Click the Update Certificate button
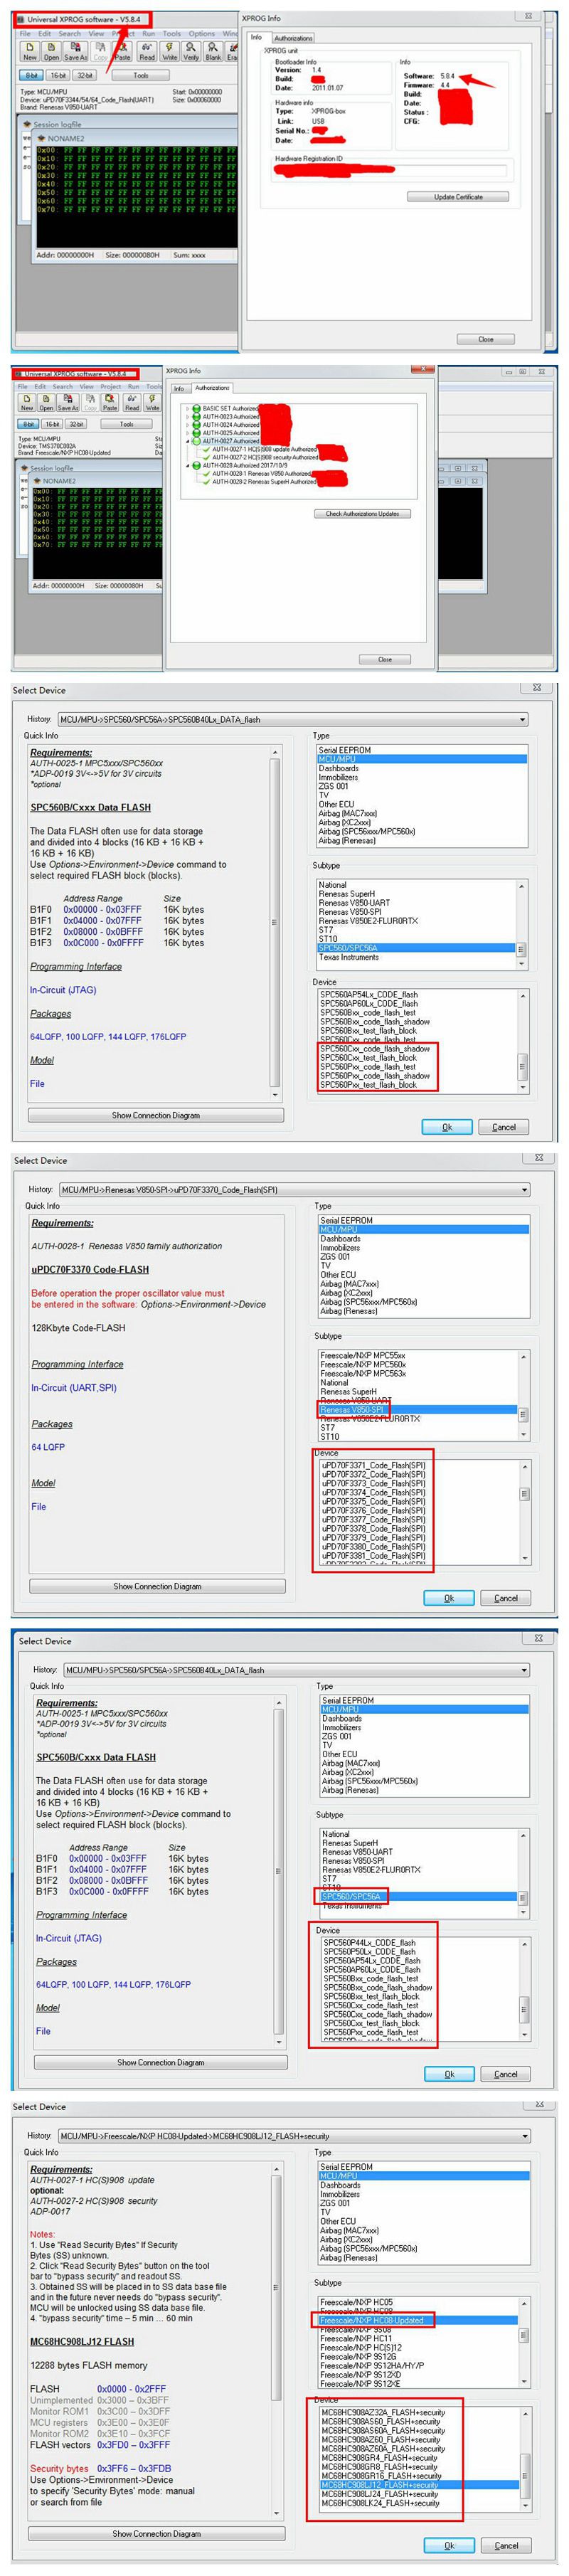569x2576 pixels. [x=458, y=197]
